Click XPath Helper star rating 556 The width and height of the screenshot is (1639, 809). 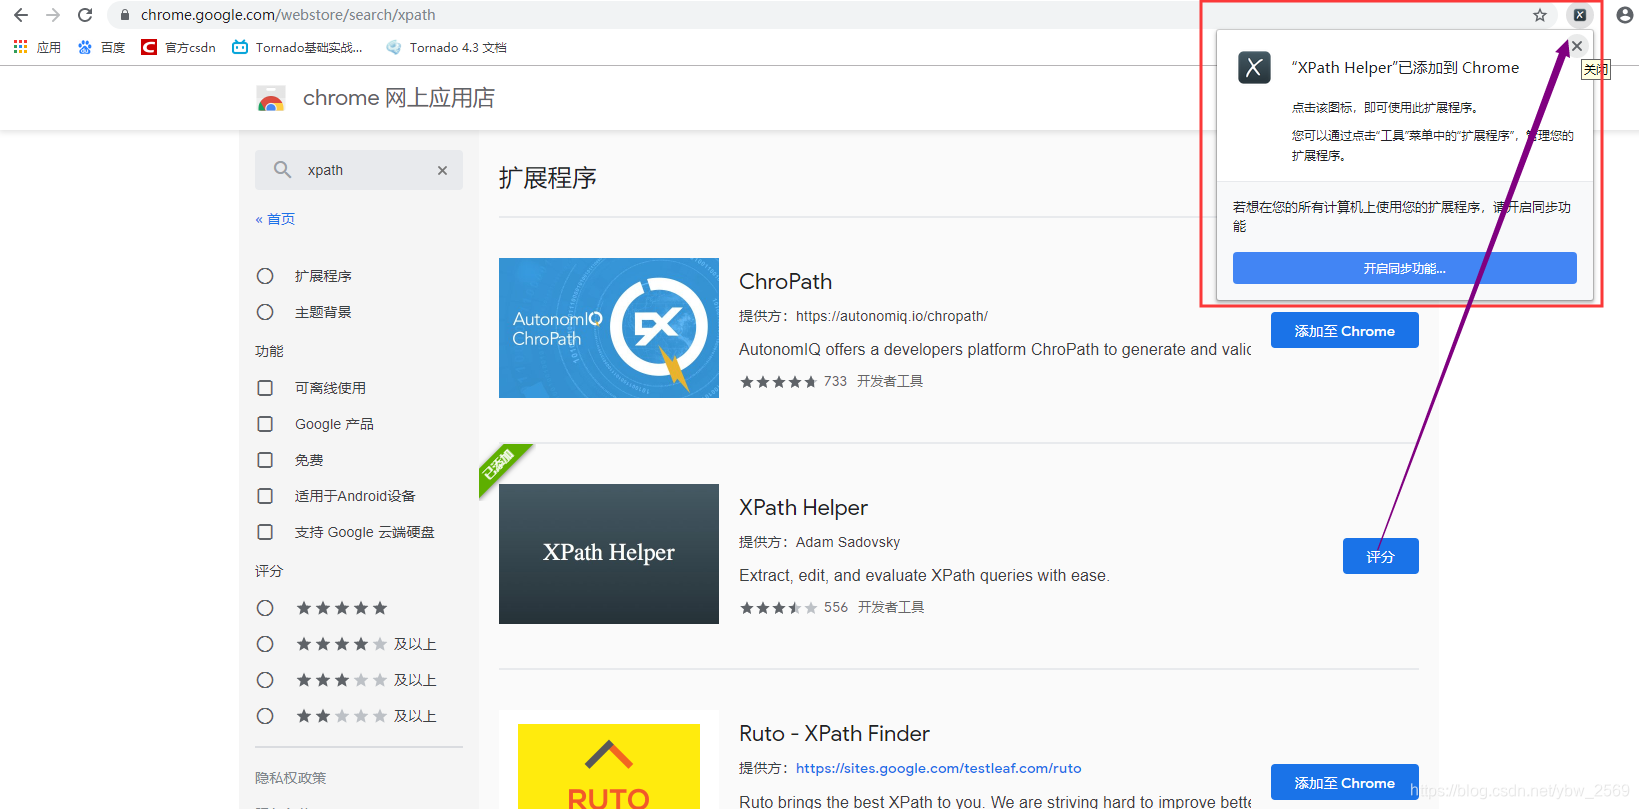pos(794,608)
